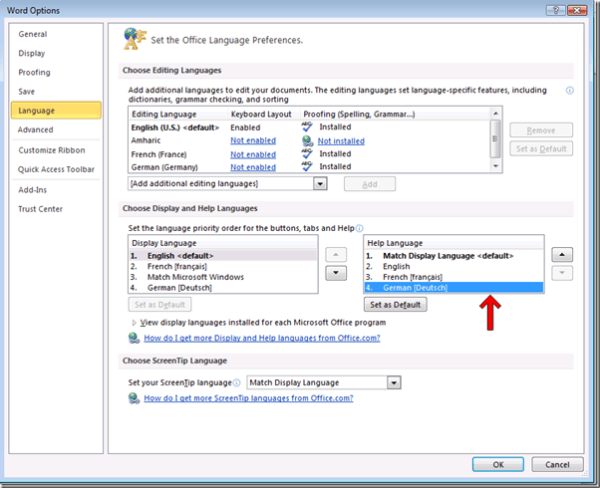Open the Add additional editing languages dropdown

click(x=320, y=184)
